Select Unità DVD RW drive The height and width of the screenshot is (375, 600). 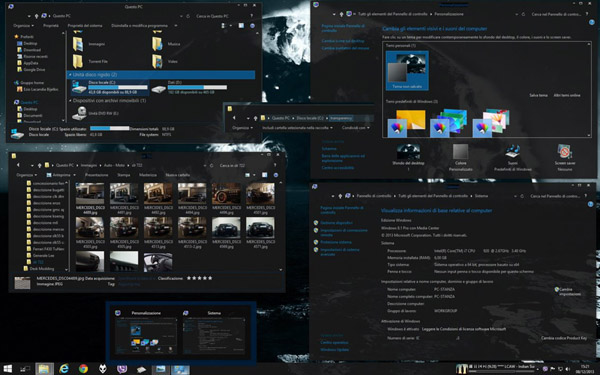tap(96, 113)
